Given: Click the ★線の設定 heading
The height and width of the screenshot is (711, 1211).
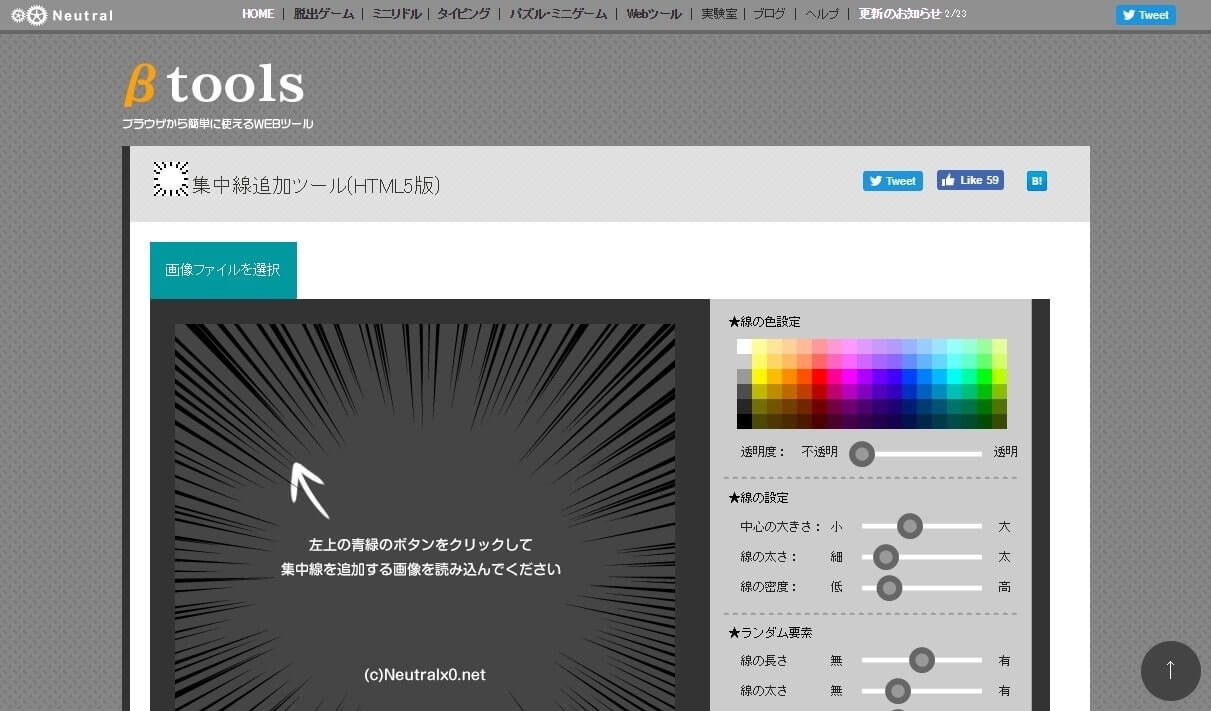Looking at the screenshot, I should coord(759,497).
